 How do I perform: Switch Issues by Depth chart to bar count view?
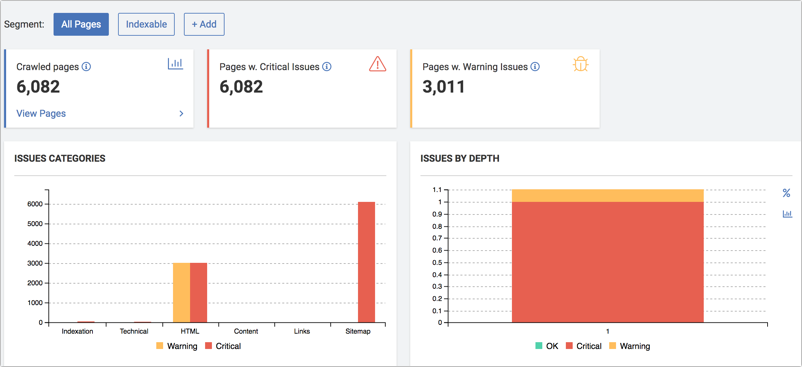click(787, 214)
